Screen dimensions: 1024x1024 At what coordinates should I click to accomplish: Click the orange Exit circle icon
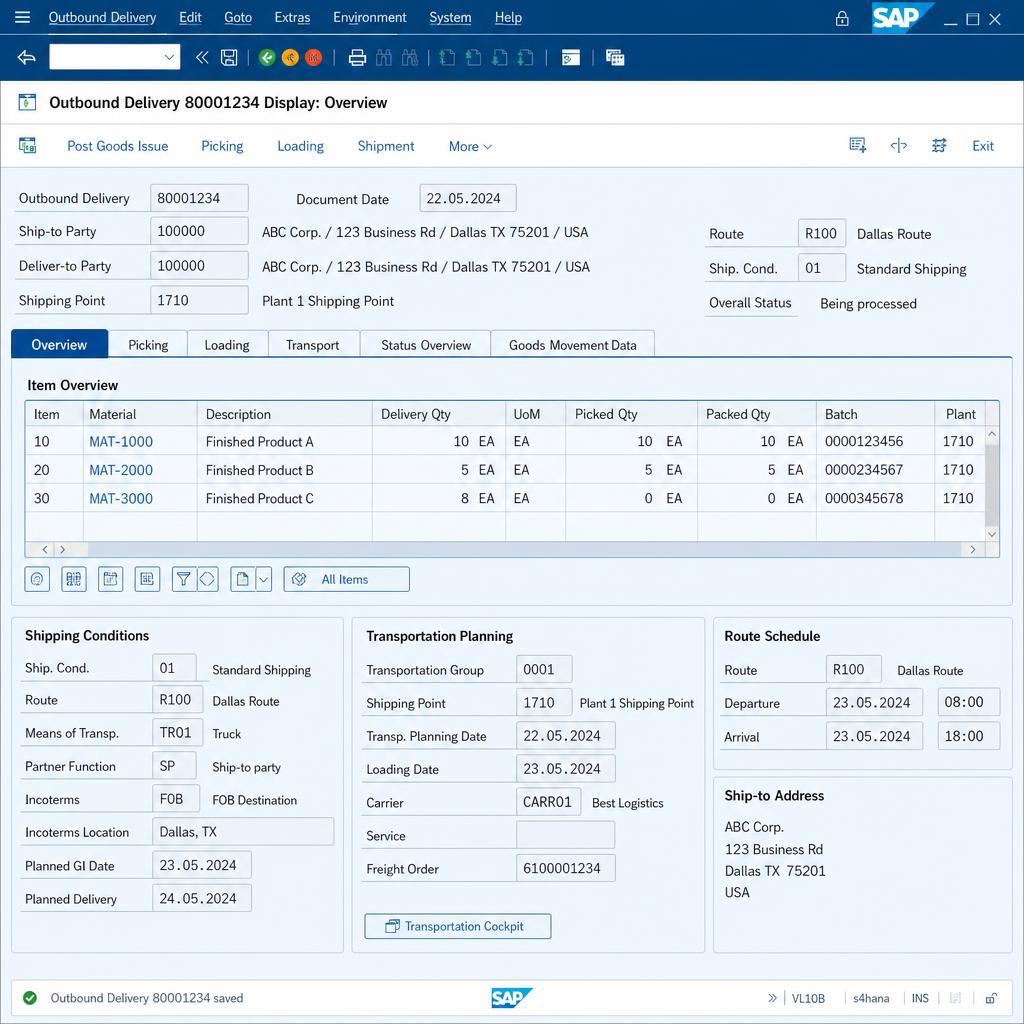[x=290, y=58]
